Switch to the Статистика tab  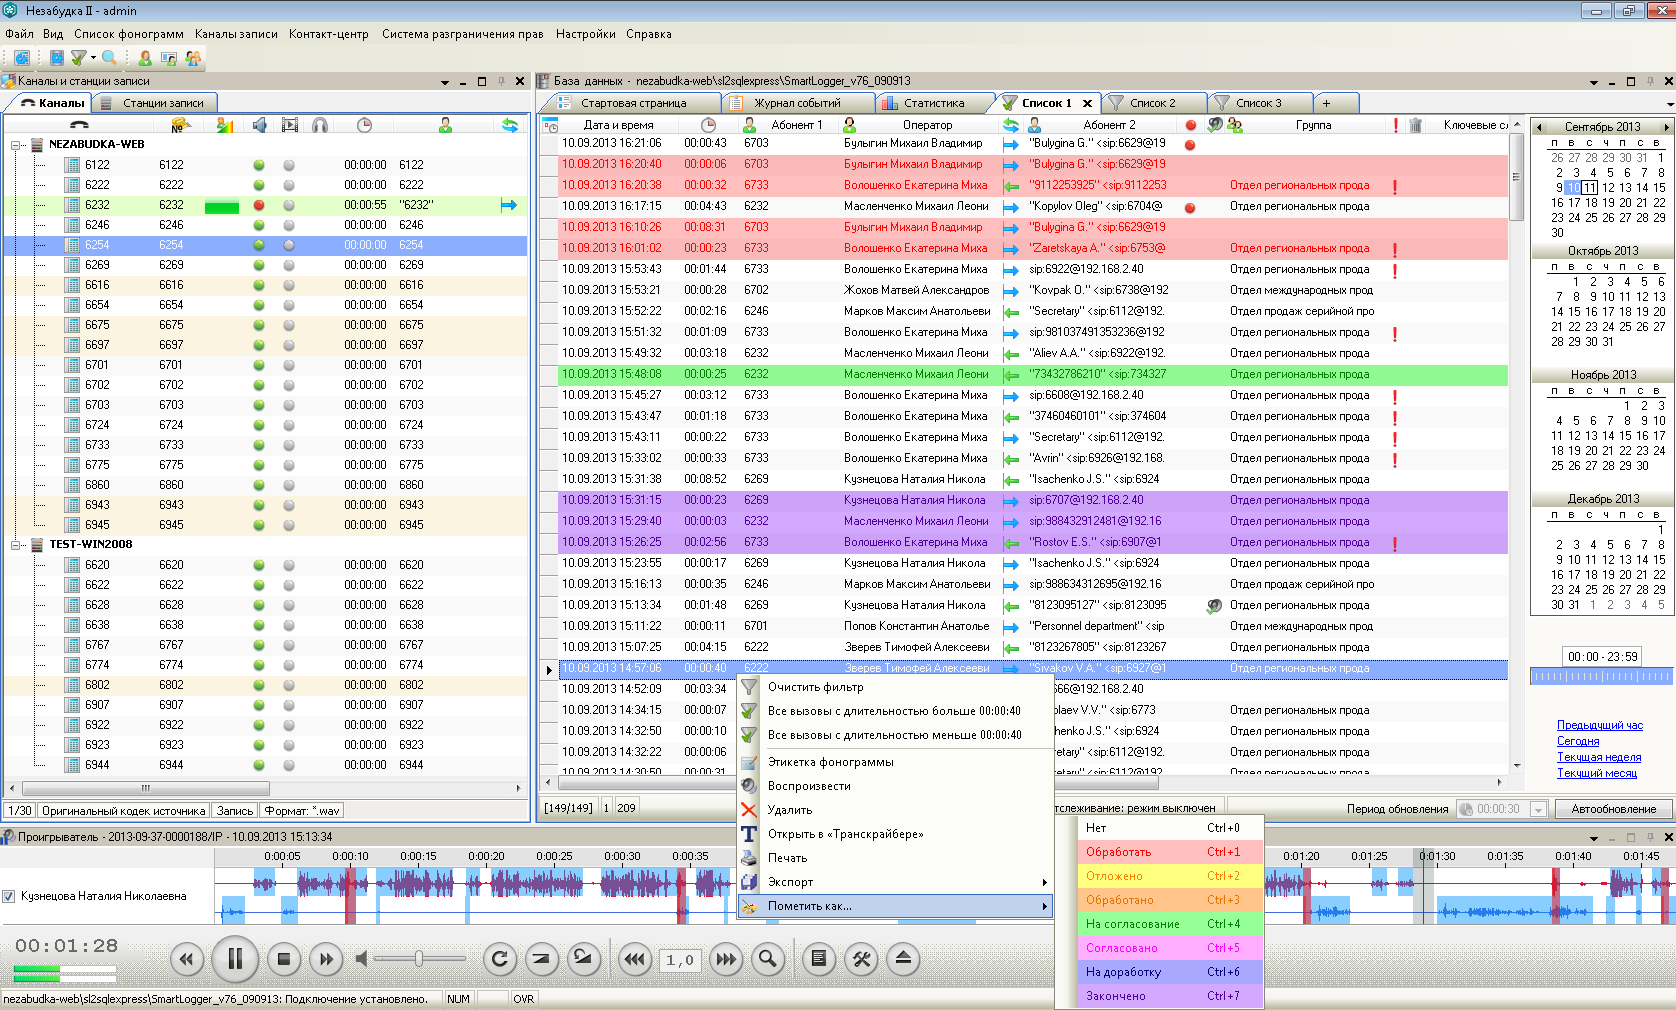click(933, 103)
